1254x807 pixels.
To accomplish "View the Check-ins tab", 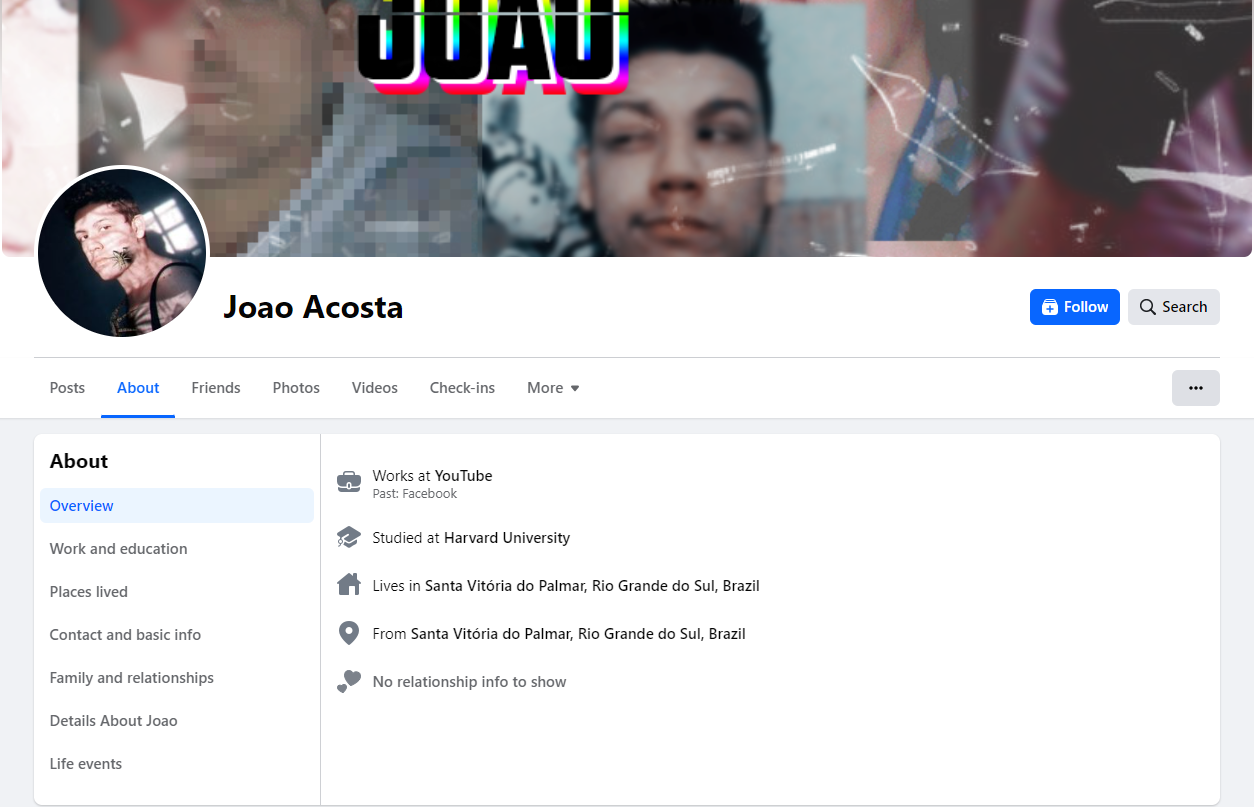I will pyautogui.click(x=462, y=388).
